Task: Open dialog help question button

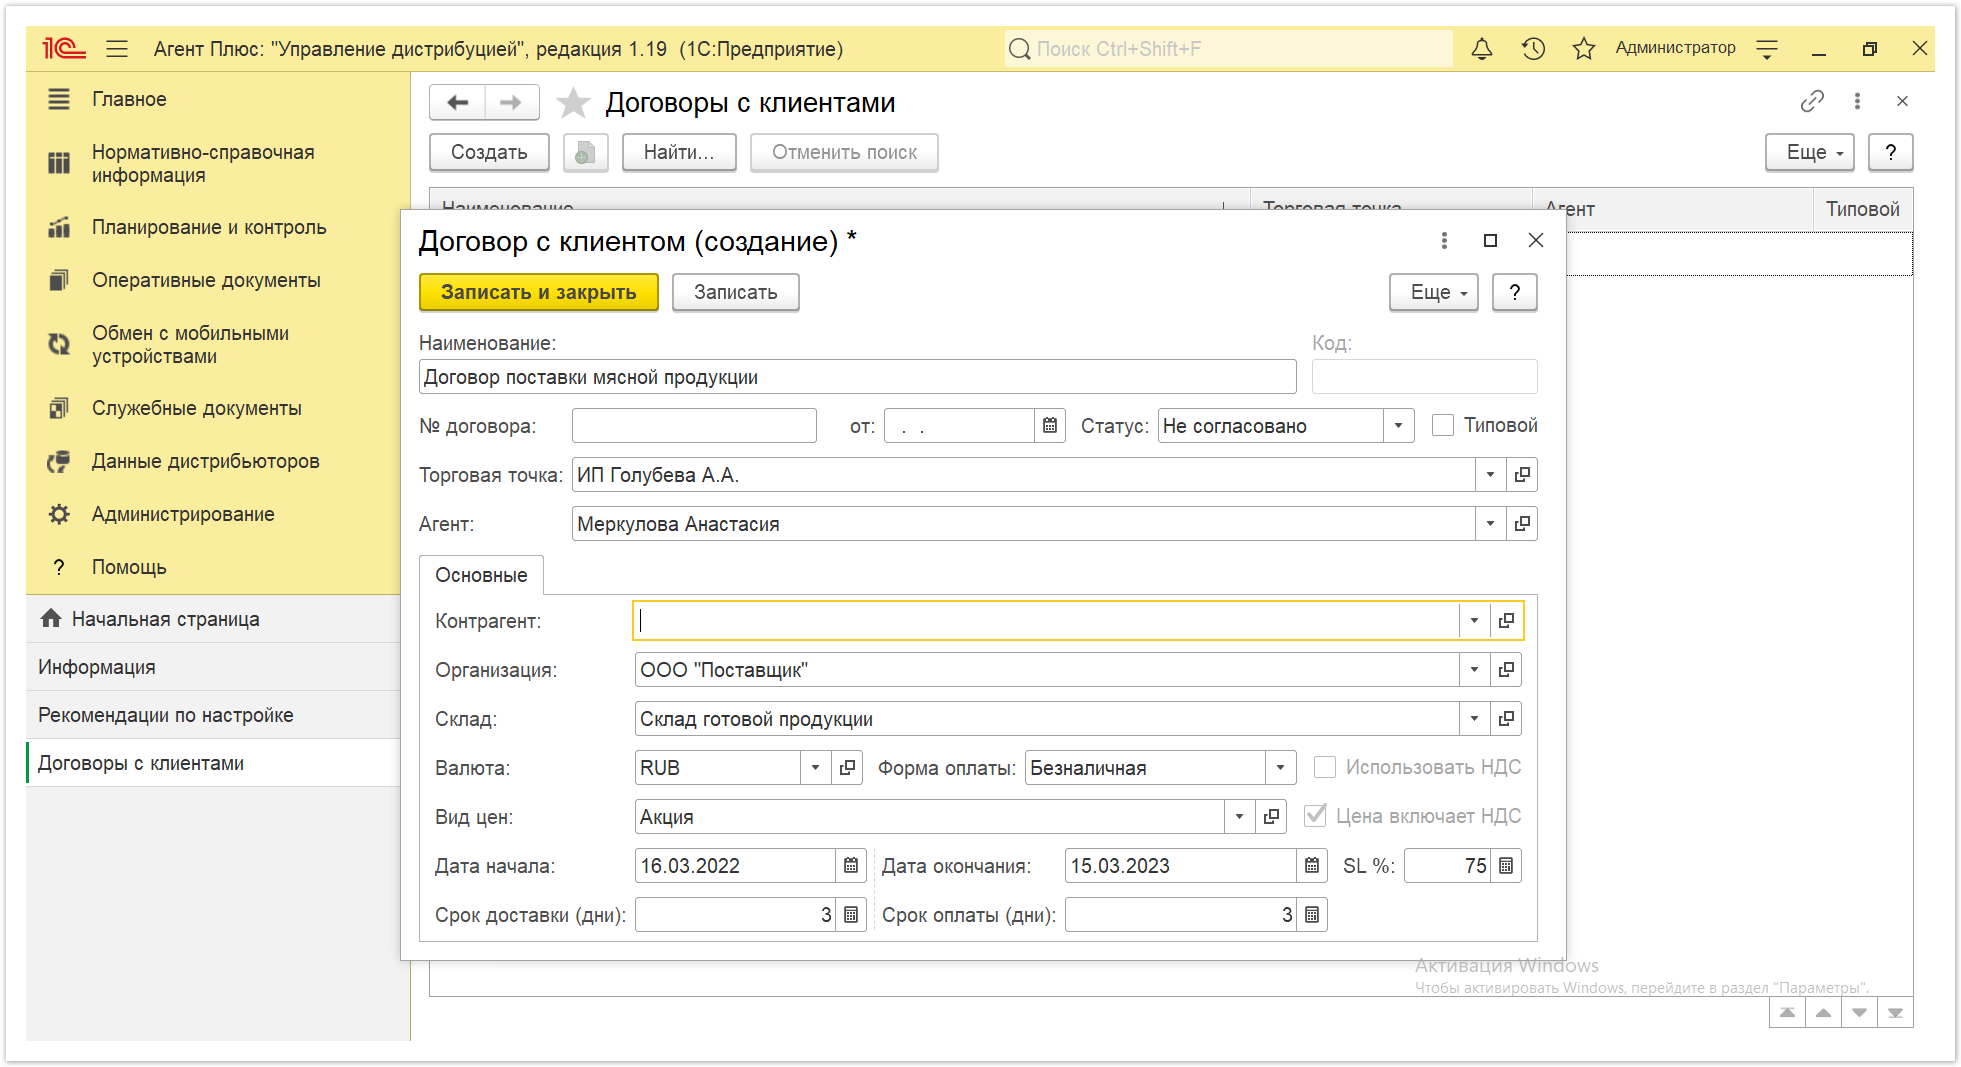Action: click(1515, 292)
